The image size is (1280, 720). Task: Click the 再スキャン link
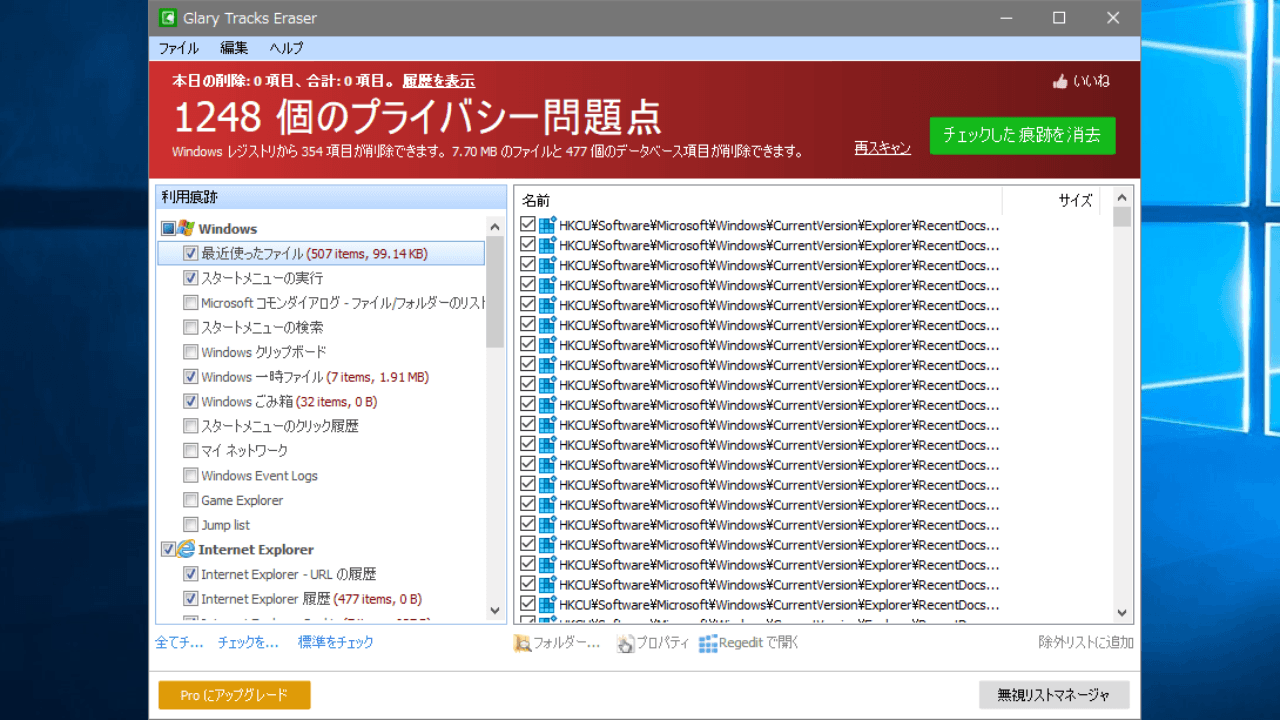[883, 148]
